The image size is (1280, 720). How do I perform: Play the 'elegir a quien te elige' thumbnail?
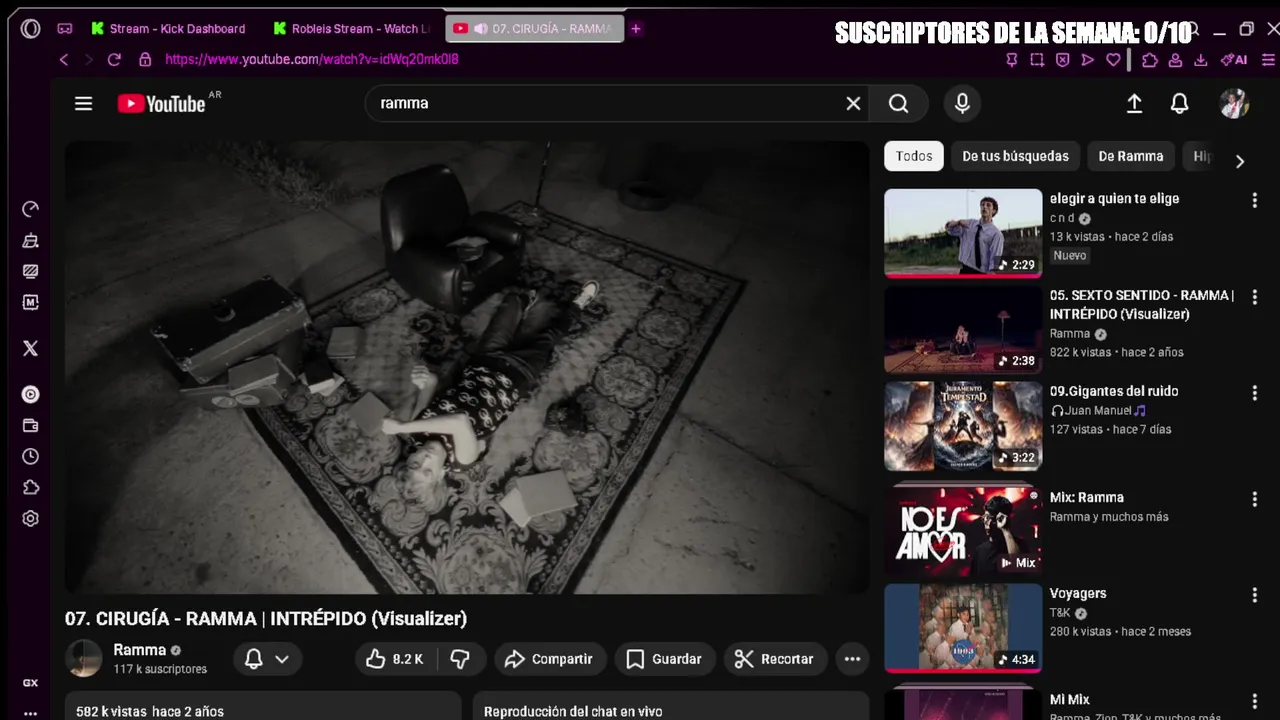[x=963, y=233]
